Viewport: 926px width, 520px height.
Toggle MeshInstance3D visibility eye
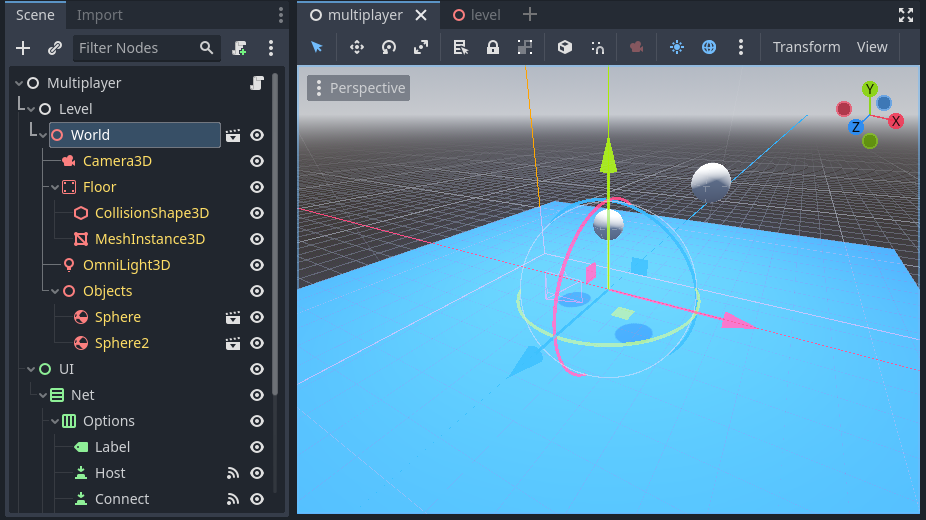(x=257, y=239)
